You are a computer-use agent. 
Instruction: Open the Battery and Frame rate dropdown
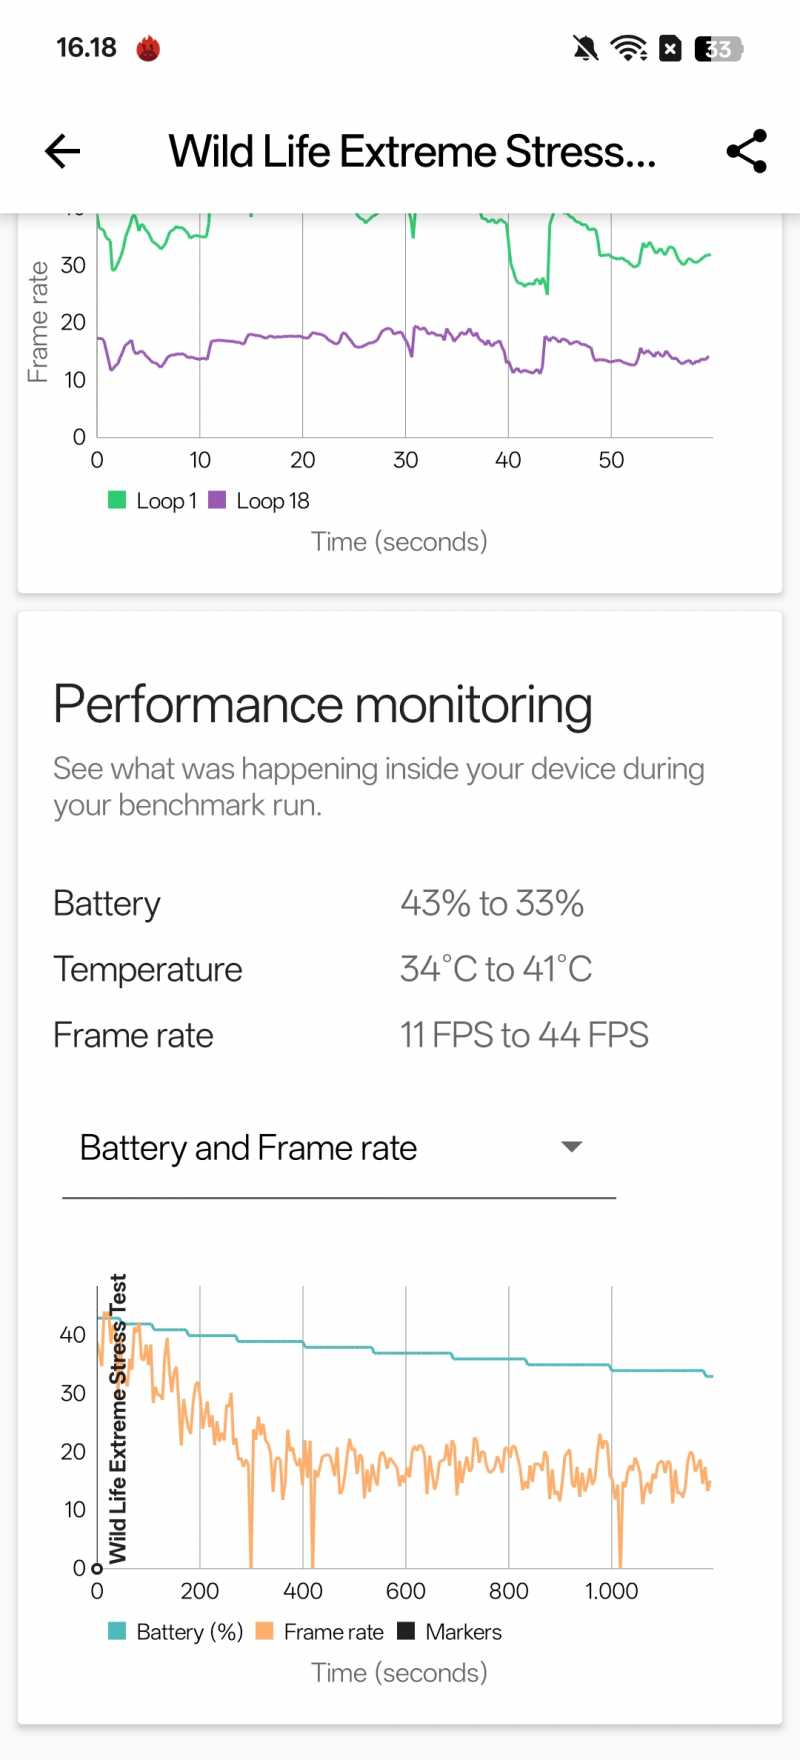click(x=339, y=1148)
